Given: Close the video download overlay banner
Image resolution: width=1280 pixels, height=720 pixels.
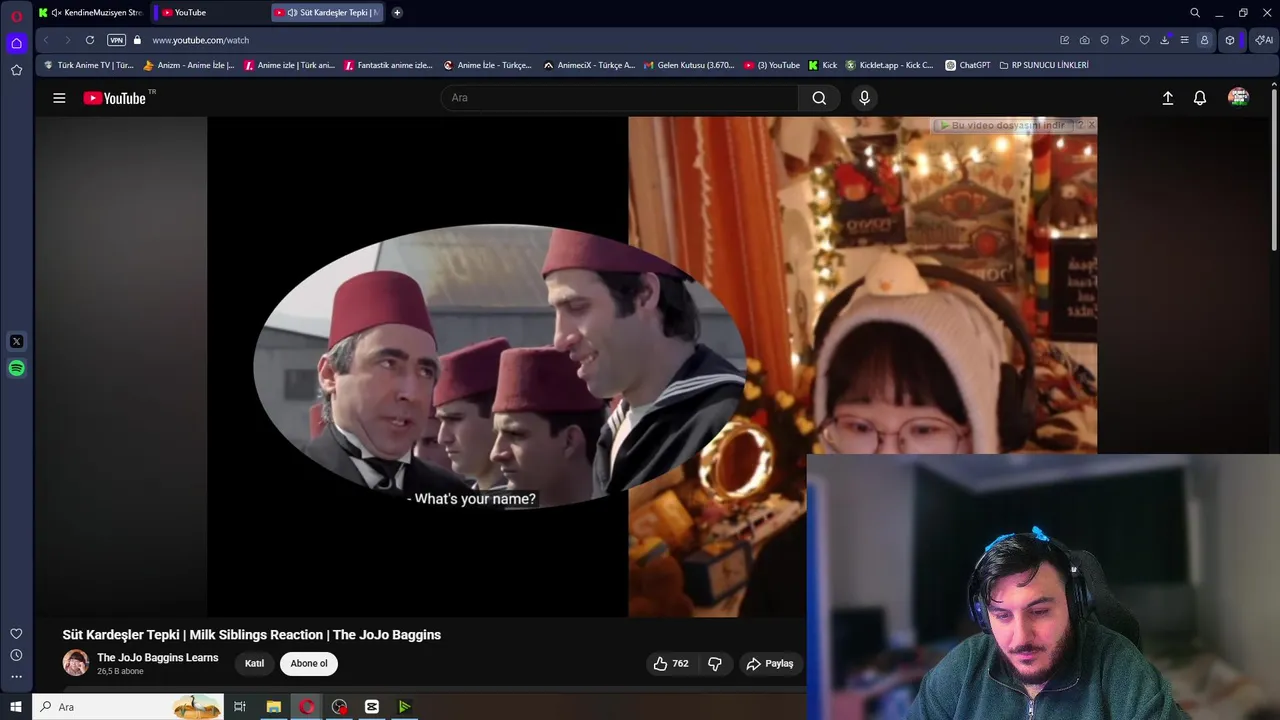Looking at the screenshot, I should pyautogui.click(x=1091, y=125).
